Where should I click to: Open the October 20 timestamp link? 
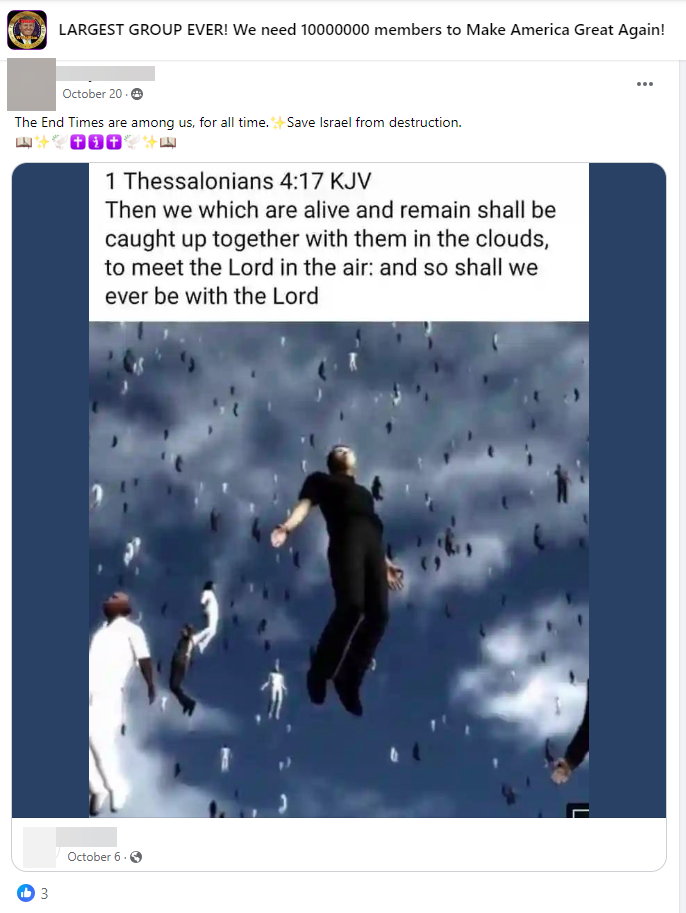(x=90, y=91)
